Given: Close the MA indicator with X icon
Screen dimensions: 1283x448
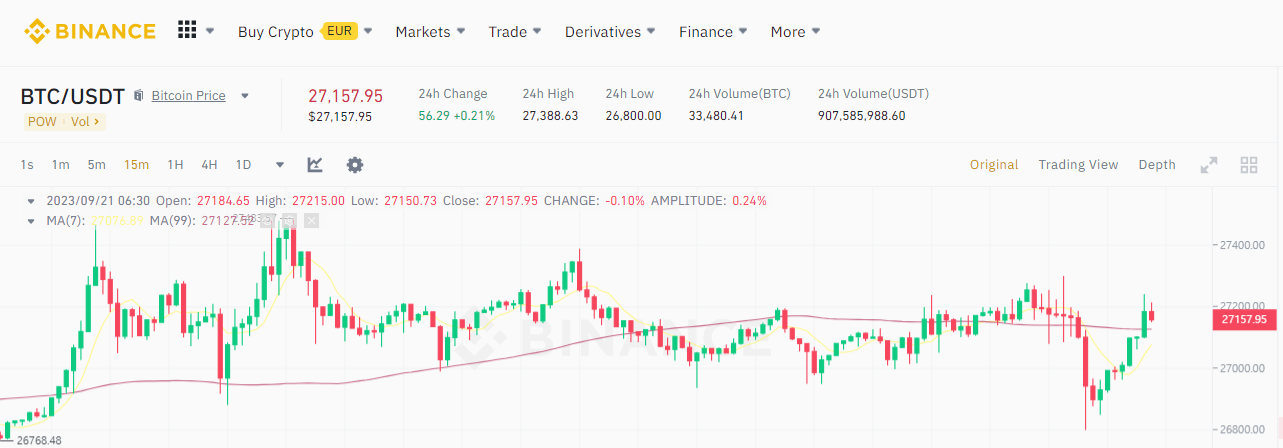Looking at the screenshot, I should (311, 220).
